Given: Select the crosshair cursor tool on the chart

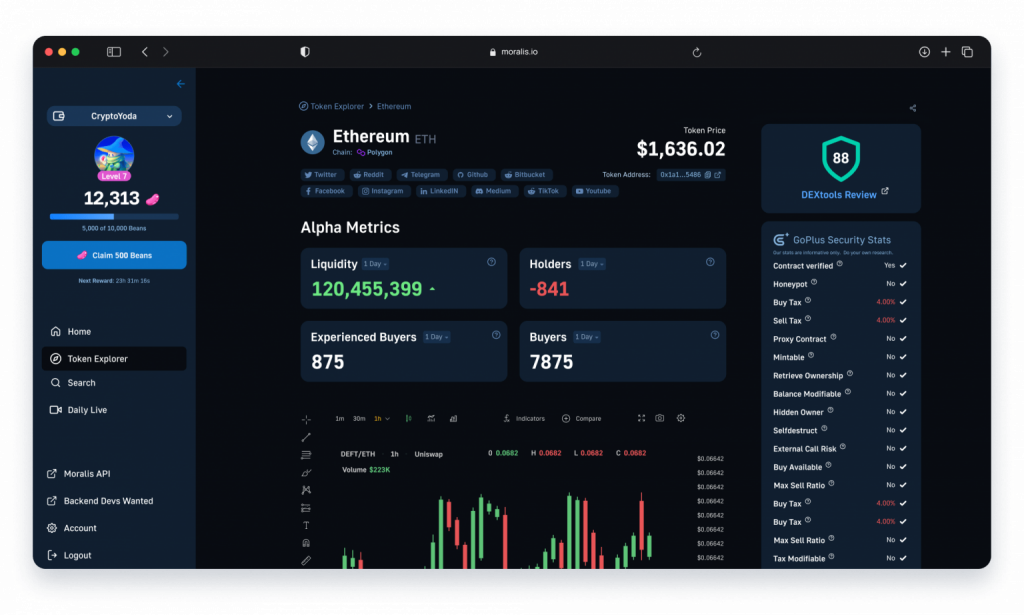Looking at the screenshot, I should [307, 418].
